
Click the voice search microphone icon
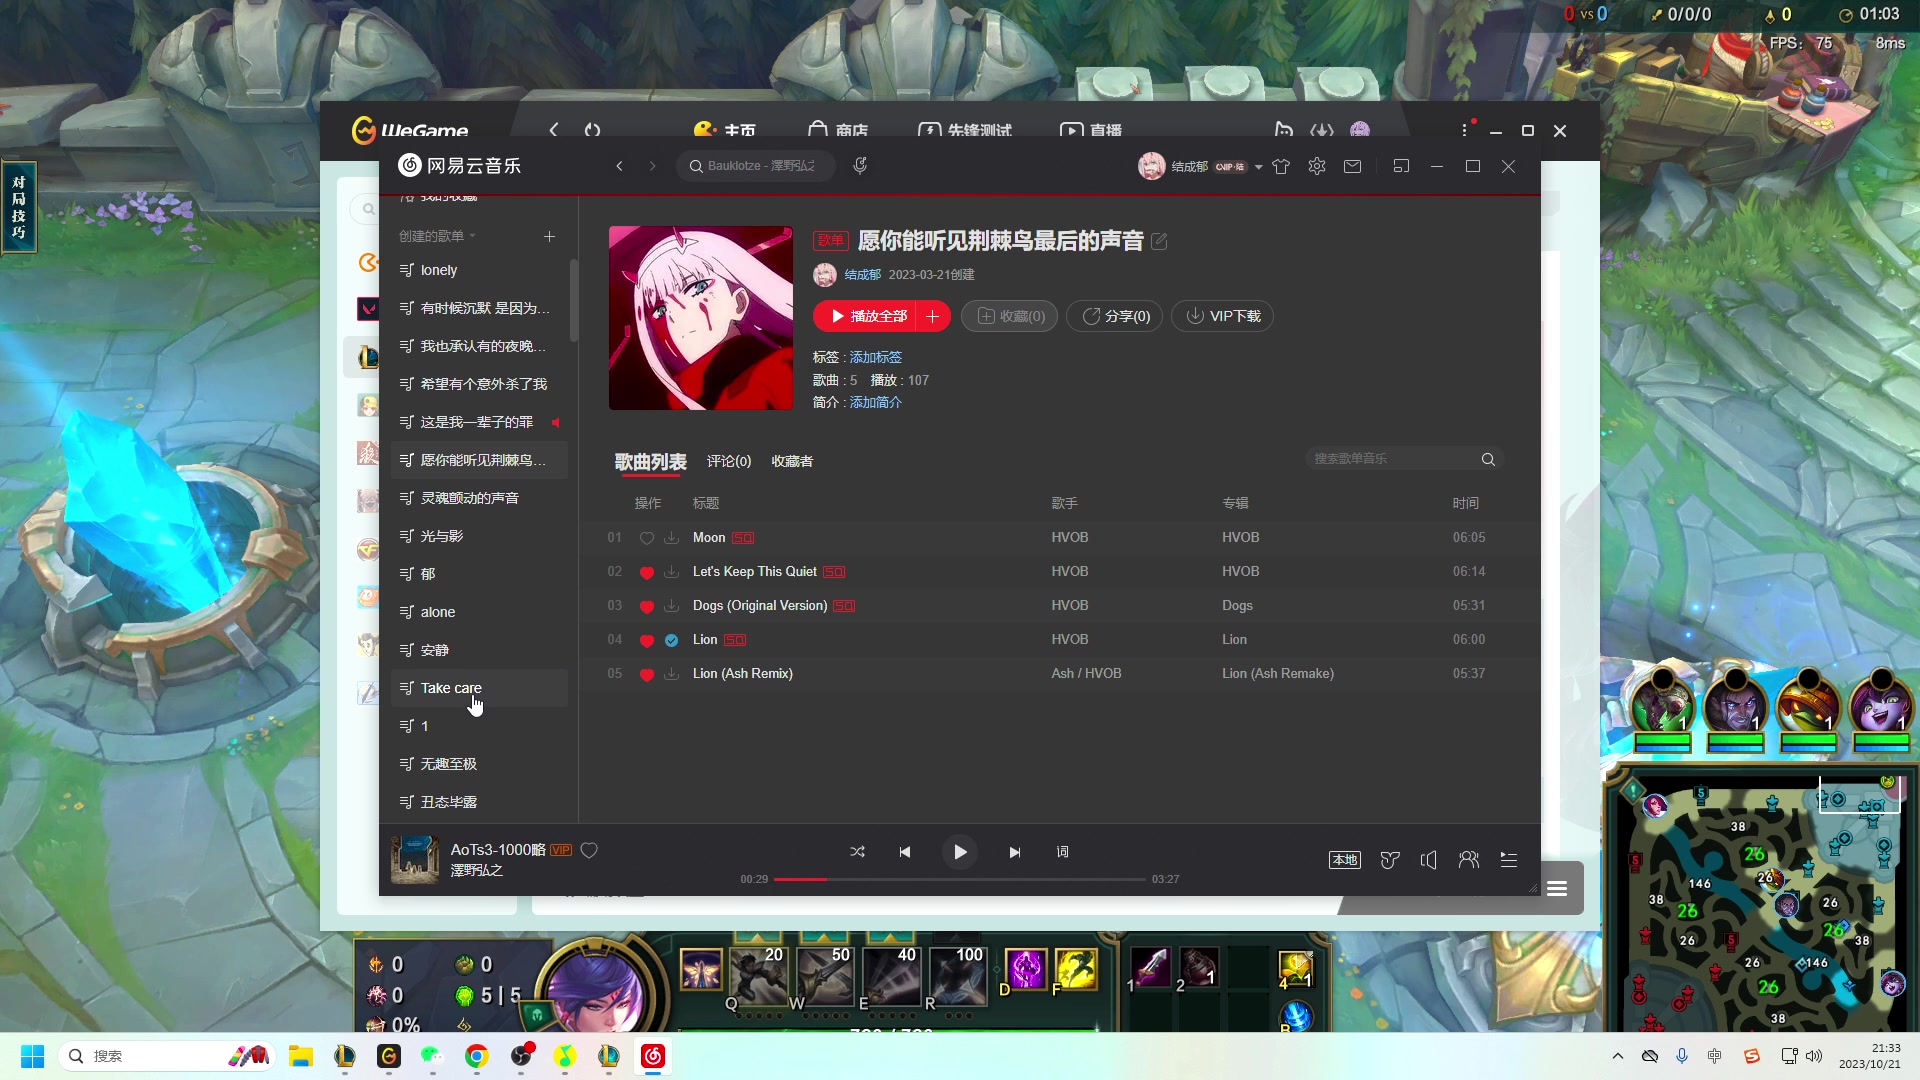[x=860, y=165]
